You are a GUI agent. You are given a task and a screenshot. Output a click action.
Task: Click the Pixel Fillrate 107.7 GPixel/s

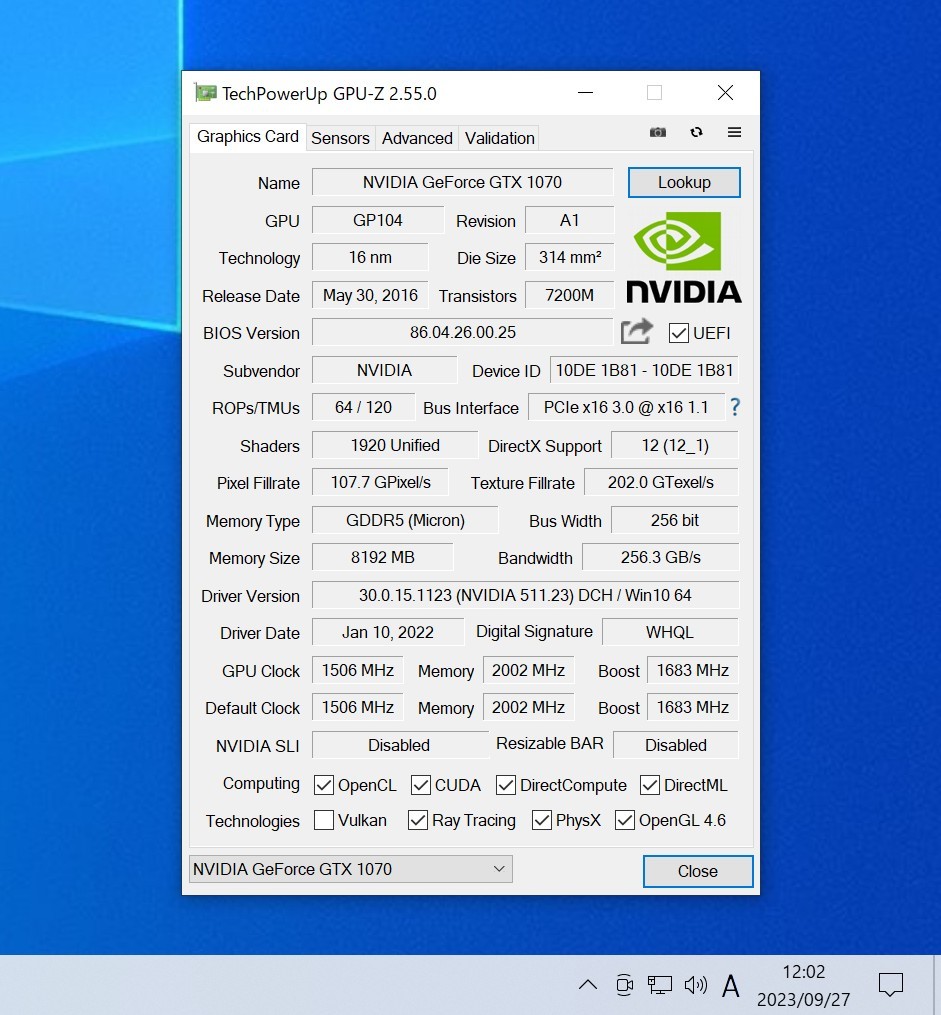pyautogui.click(x=380, y=482)
